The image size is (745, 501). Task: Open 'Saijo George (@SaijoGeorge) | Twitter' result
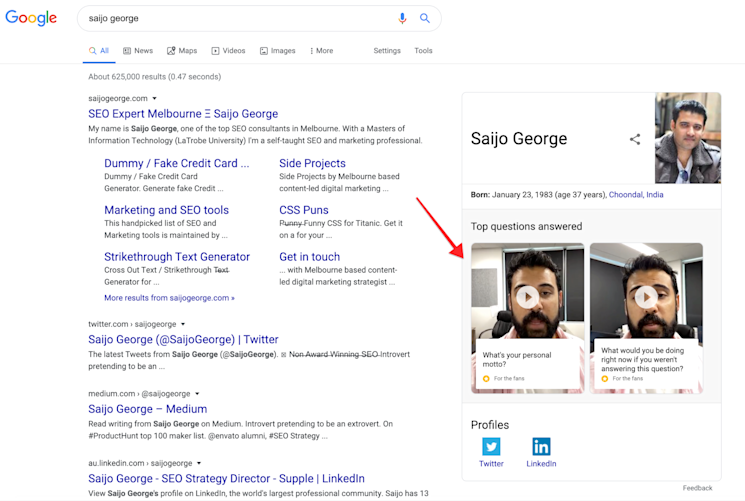tap(183, 339)
